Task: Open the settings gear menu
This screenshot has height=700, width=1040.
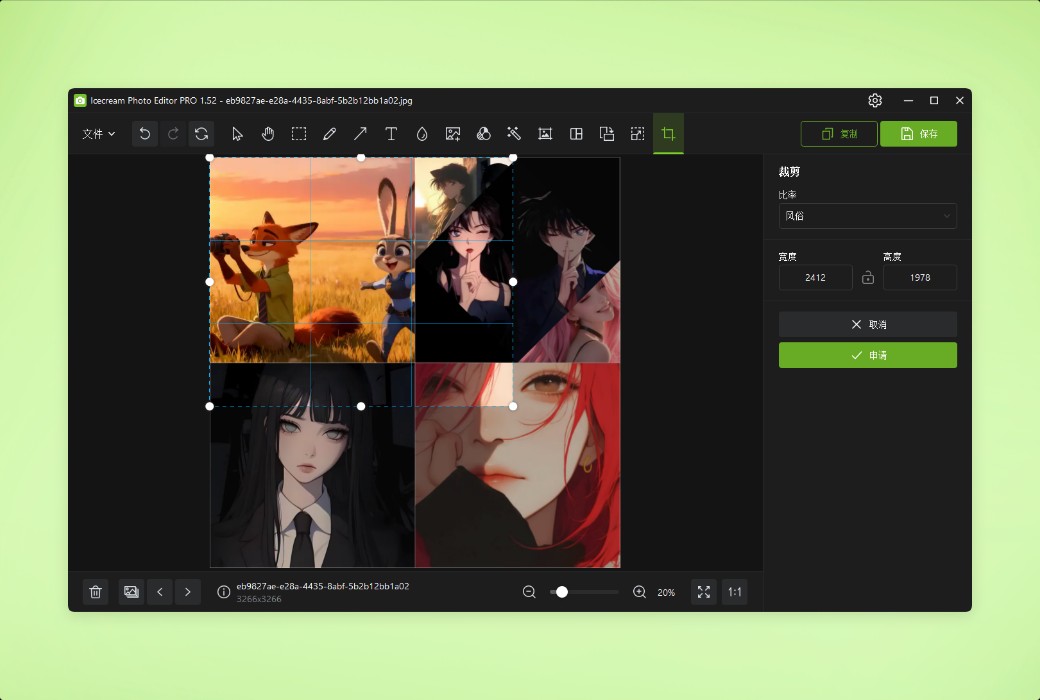Action: point(875,100)
